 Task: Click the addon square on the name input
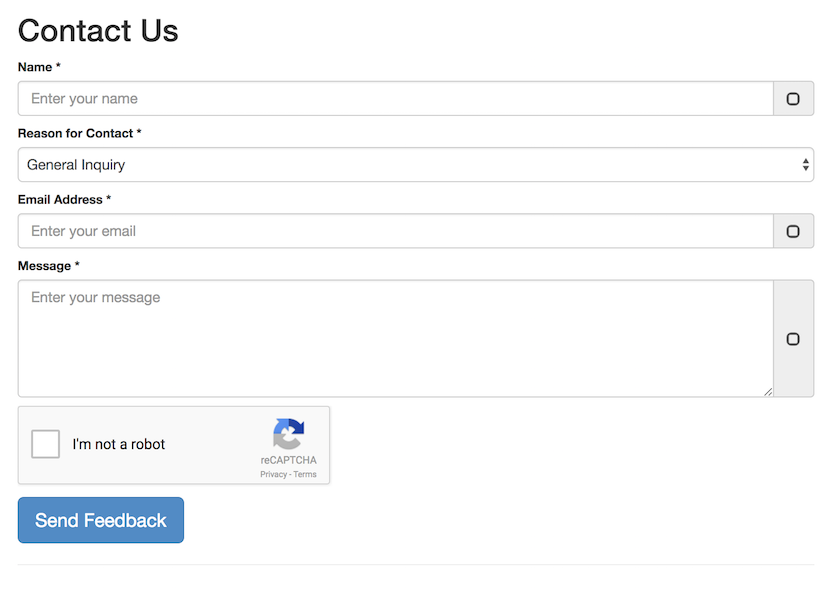tap(793, 98)
